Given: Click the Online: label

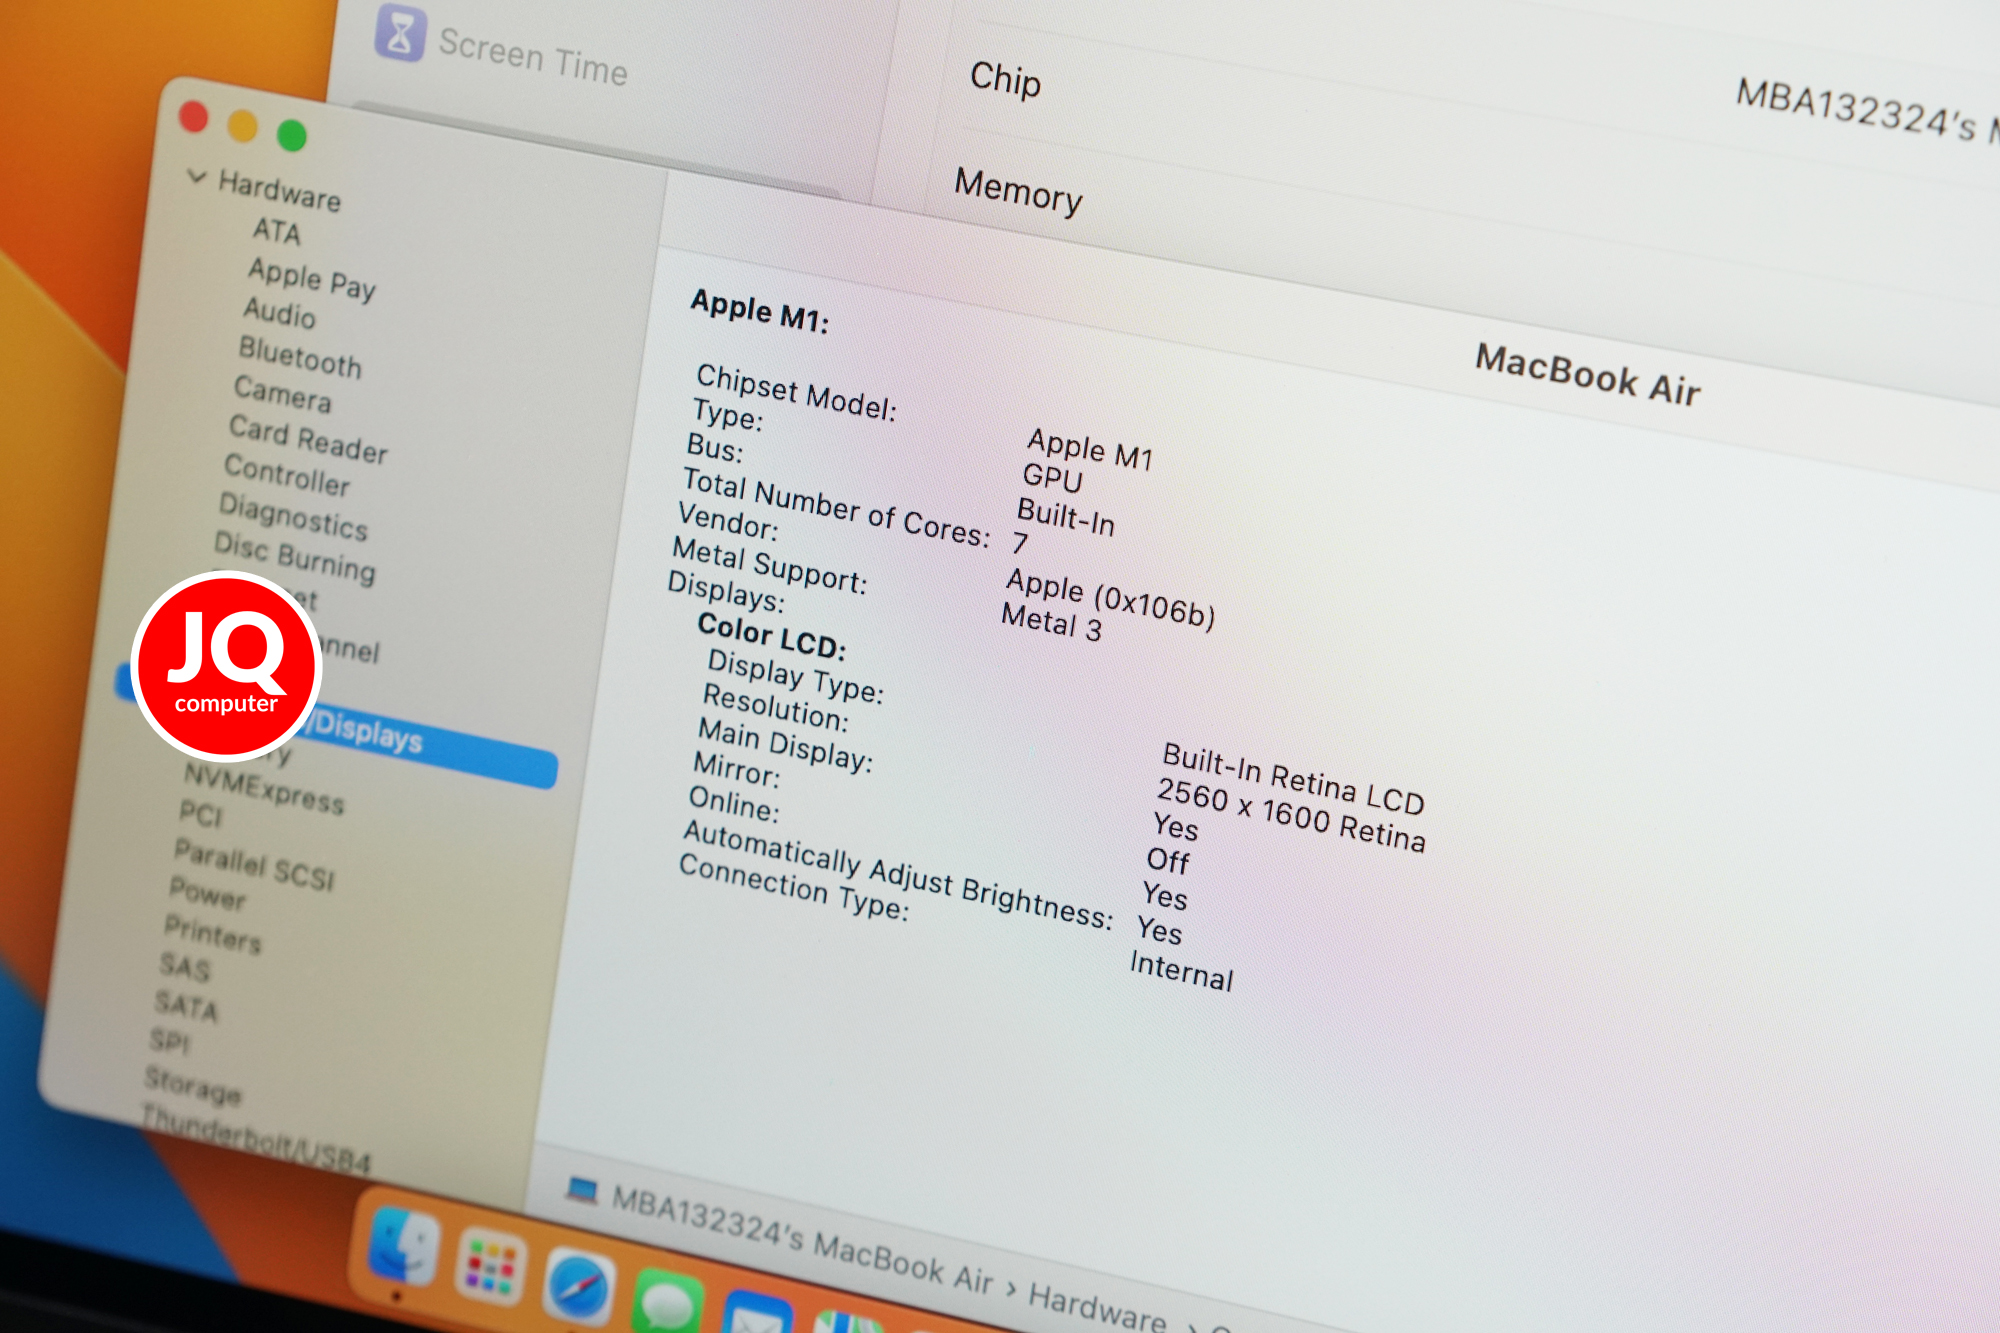Looking at the screenshot, I should (734, 803).
